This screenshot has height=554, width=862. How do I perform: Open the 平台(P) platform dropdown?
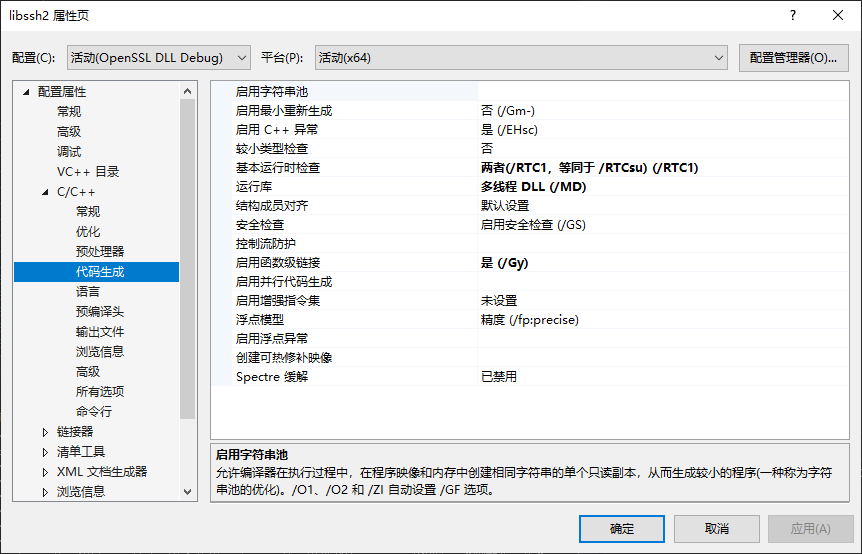(521, 58)
